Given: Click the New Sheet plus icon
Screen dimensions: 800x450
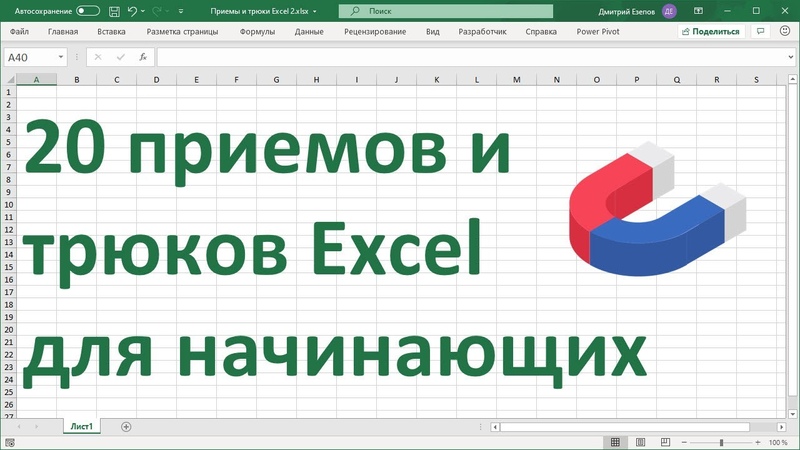Looking at the screenshot, I should (x=126, y=427).
